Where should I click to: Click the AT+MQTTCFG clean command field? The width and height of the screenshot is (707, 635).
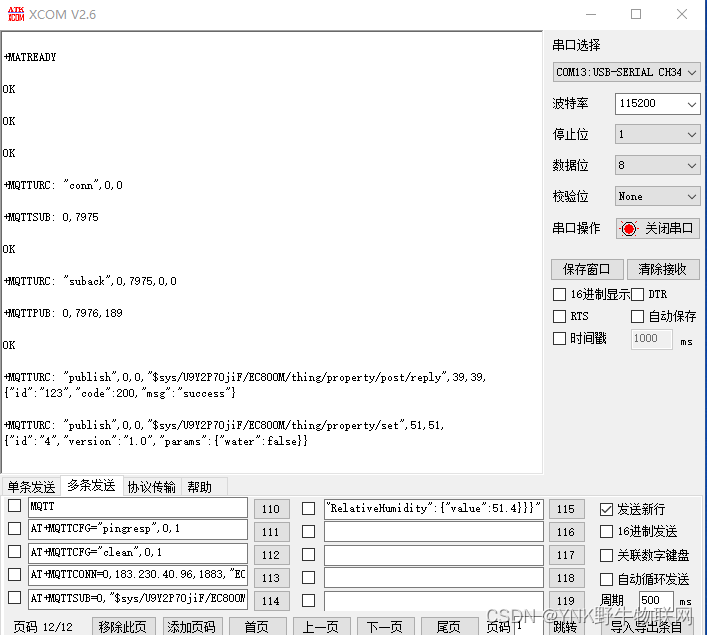(x=138, y=553)
